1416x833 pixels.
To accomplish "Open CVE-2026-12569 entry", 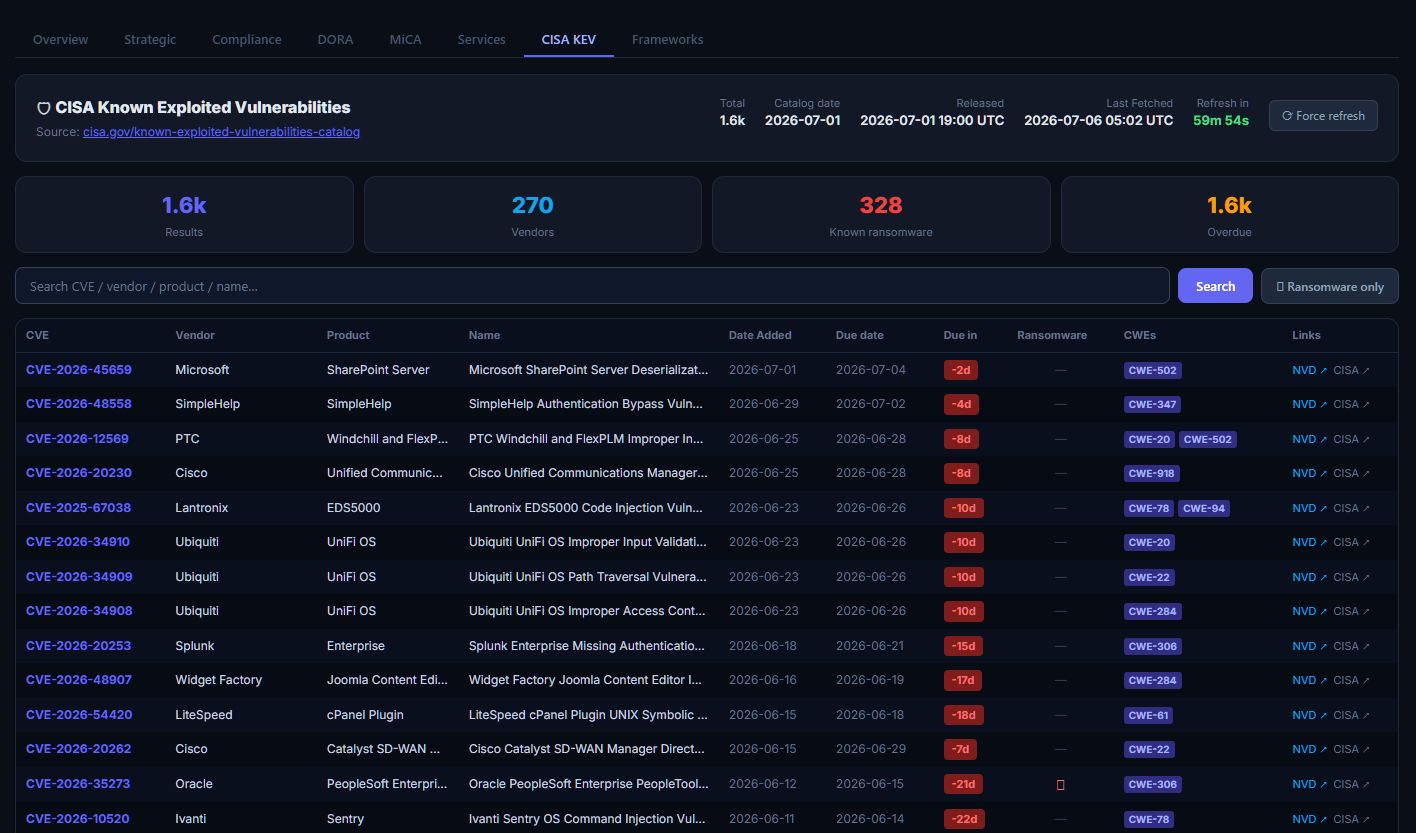I will point(78,439).
